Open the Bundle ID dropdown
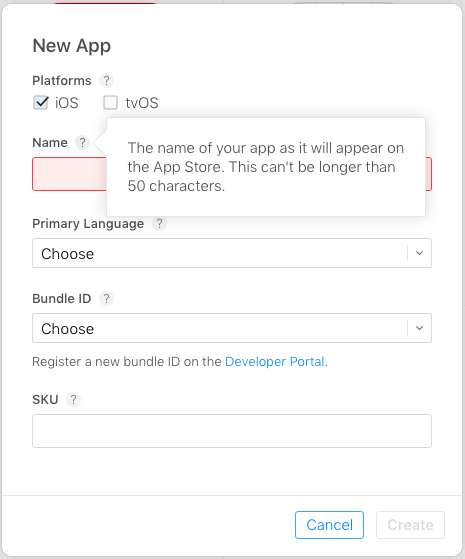The image size is (465, 559). point(232,328)
